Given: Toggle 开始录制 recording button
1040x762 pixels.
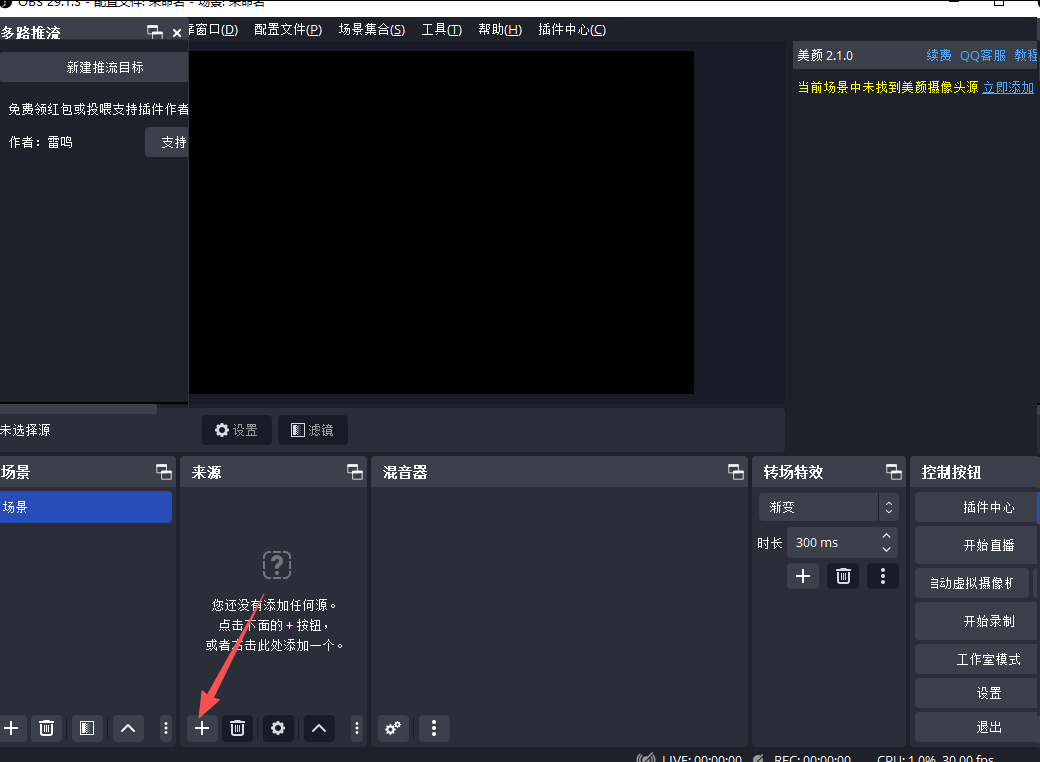Looking at the screenshot, I should point(987,621).
